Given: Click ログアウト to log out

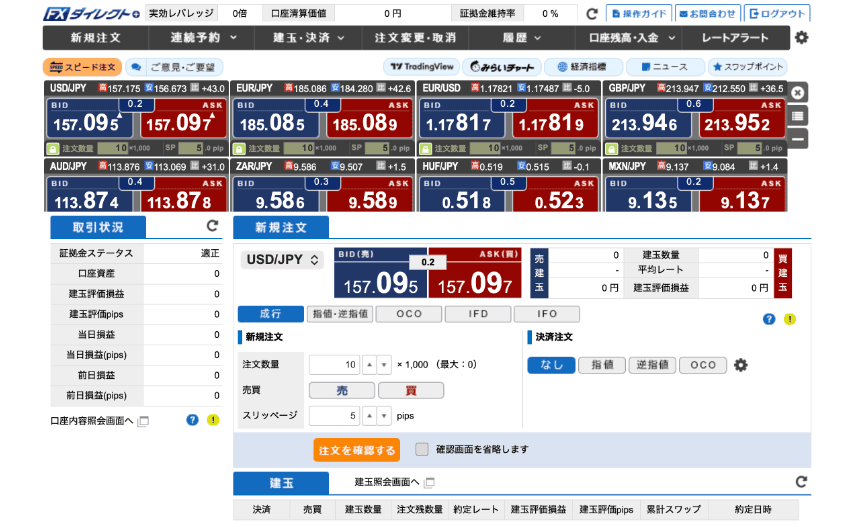Looking at the screenshot, I should [x=777, y=14].
